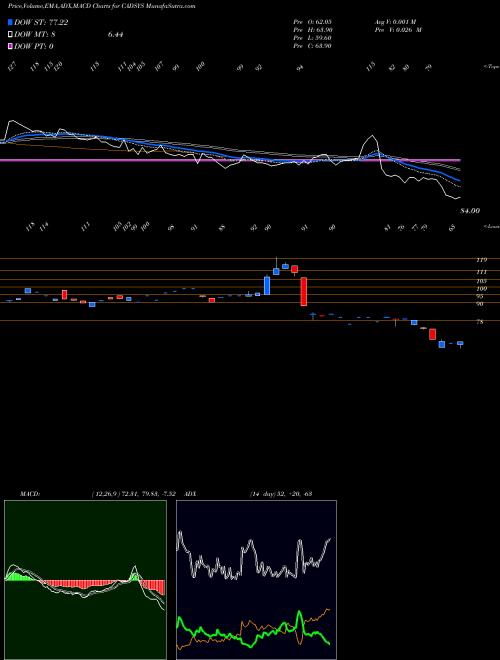
Task: Click the blue DOW ST legend swatch
Action: 10,22
